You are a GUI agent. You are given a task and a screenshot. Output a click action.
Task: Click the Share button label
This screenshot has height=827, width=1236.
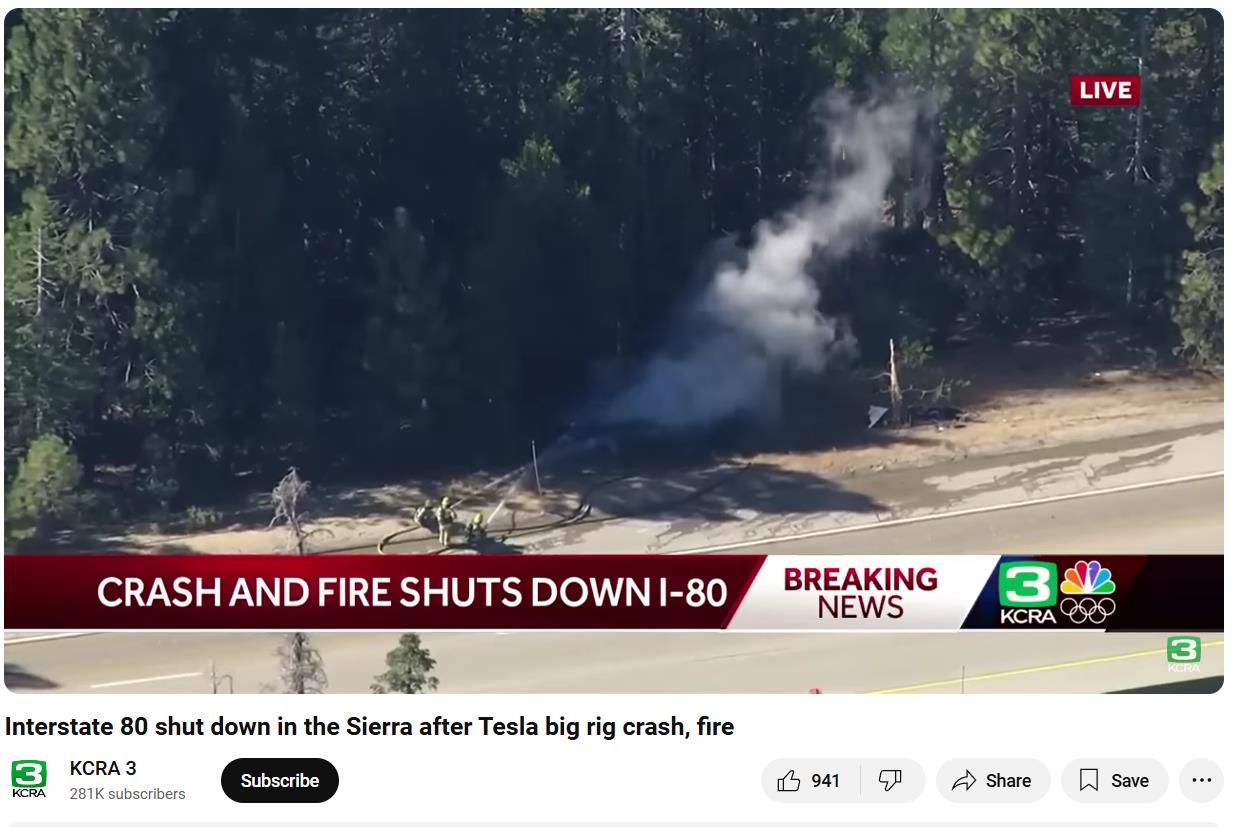(1008, 781)
